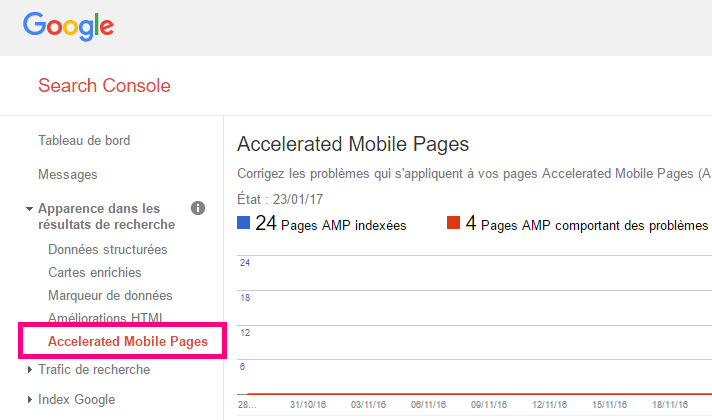Click the y-axis value 18

click(245, 298)
